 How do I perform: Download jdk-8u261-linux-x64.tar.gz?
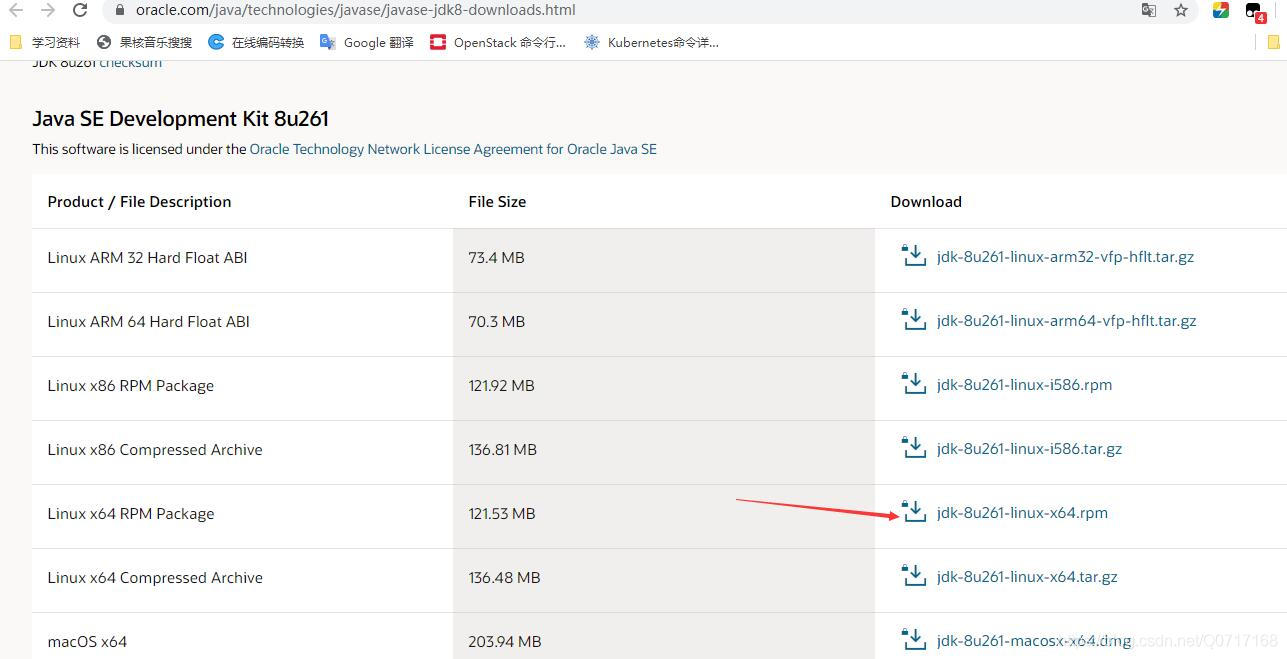(1027, 577)
